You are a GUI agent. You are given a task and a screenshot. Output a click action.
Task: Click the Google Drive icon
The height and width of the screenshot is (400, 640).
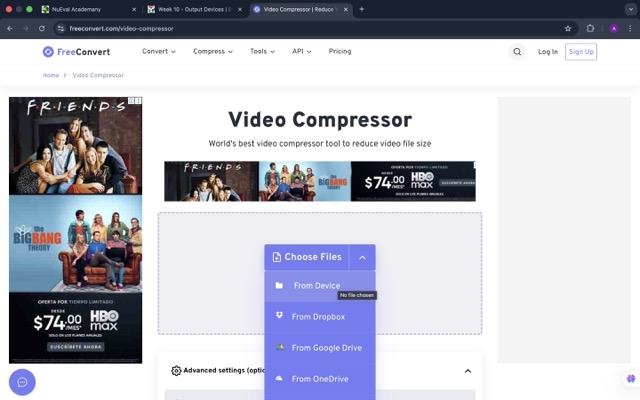(x=280, y=347)
